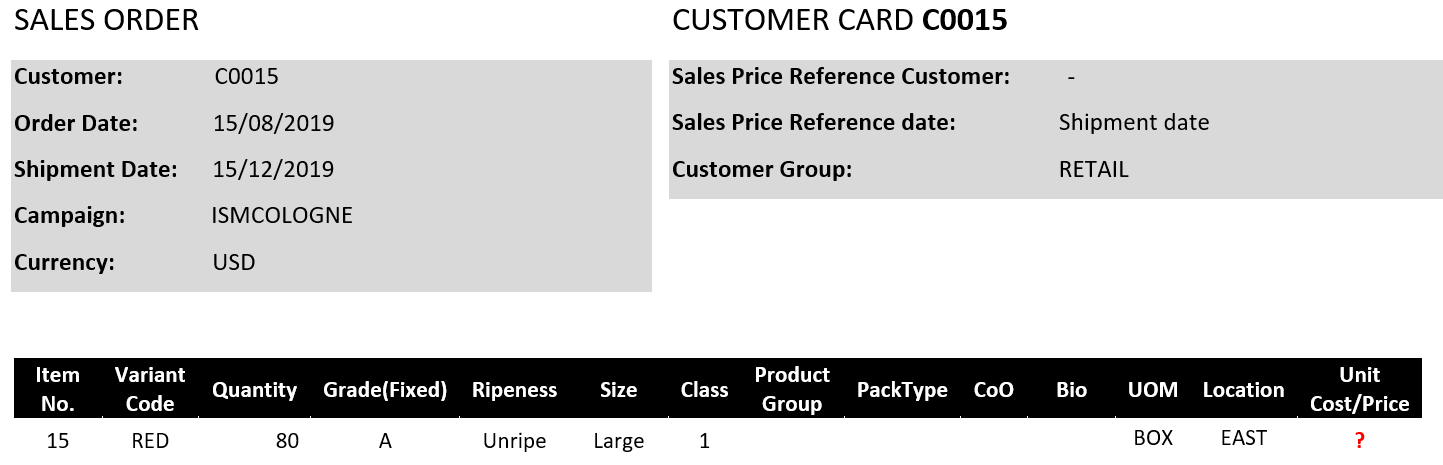Viewport: 1443px width, 465px height.
Task: Click the Unit Cost/Price column header
Action: [x=1359, y=389]
